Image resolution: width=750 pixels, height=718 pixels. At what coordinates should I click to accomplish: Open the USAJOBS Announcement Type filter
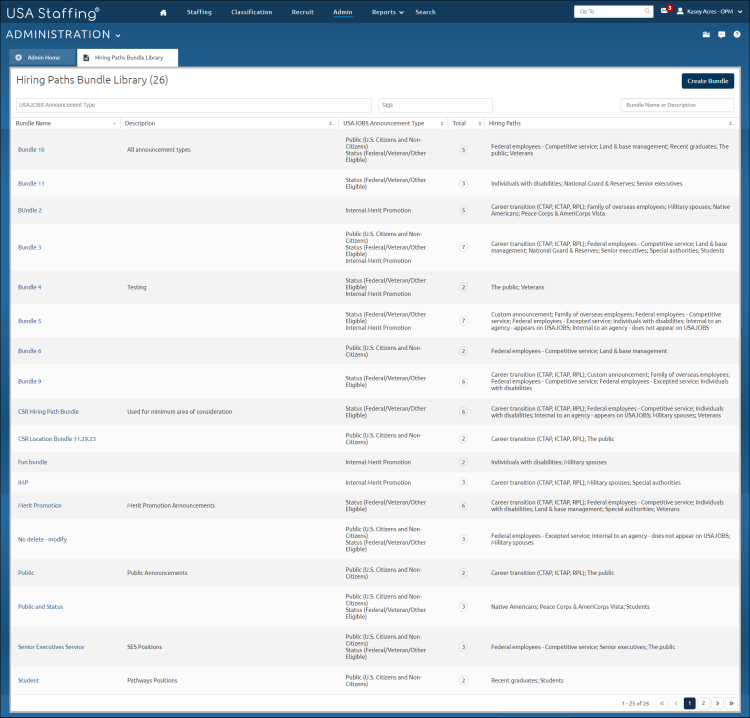[x=194, y=105]
